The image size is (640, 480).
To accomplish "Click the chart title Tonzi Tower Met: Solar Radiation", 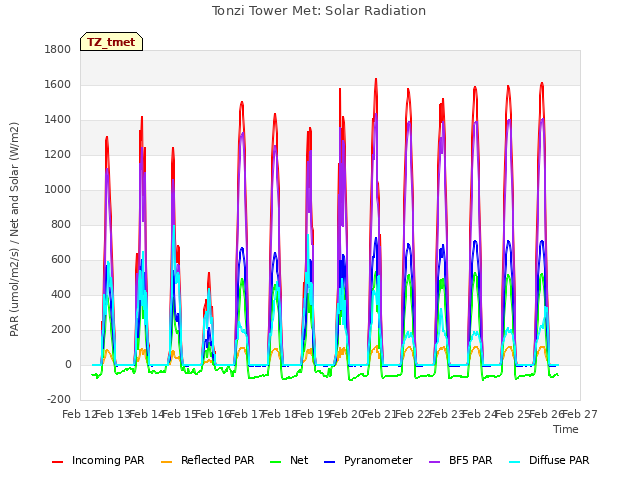I will 319,11.
